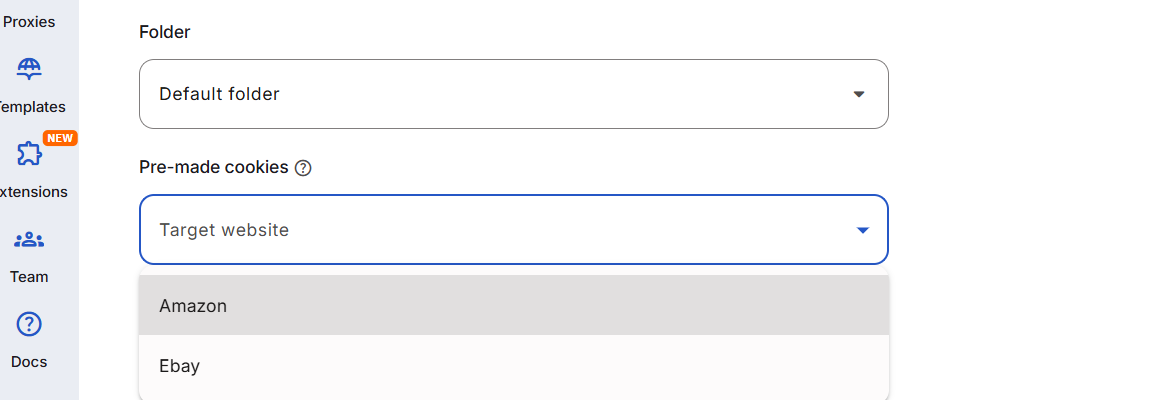Navigate to the Team label in sidebar
This screenshot has width=1168, height=400.
[x=29, y=277]
